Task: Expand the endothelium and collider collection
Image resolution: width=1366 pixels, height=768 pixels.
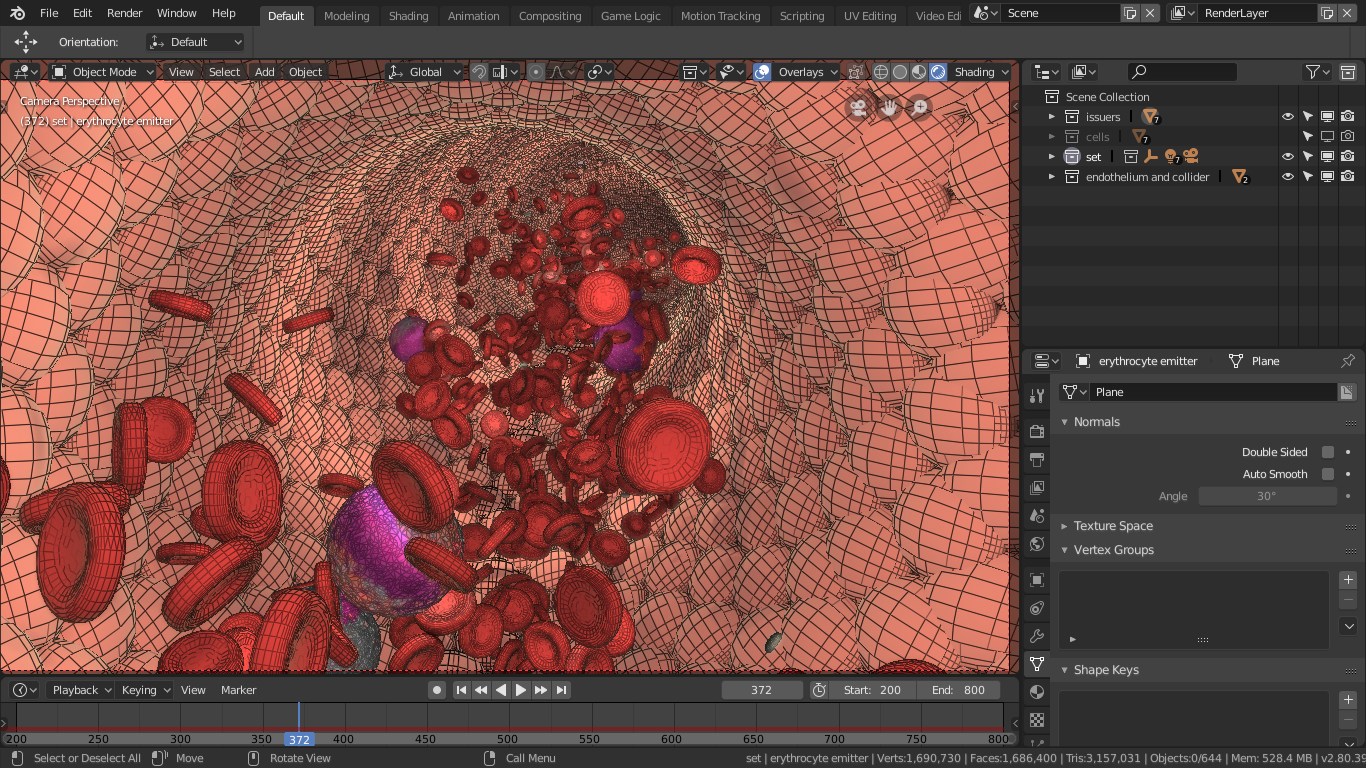Action: [1051, 176]
